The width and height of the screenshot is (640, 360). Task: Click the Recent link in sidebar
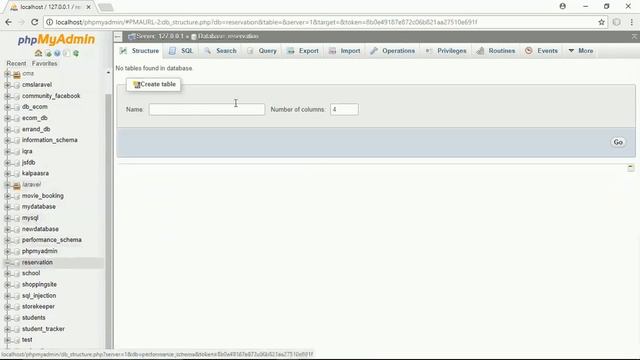click(16, 64)
